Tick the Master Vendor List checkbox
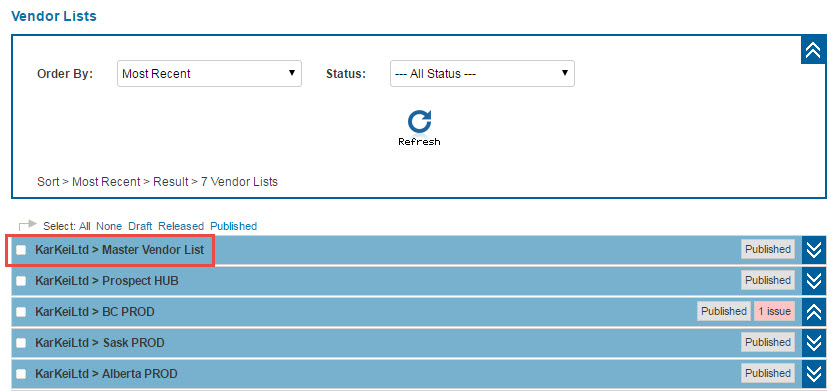Viewport: 838px width, 391px height. point(21,250)
